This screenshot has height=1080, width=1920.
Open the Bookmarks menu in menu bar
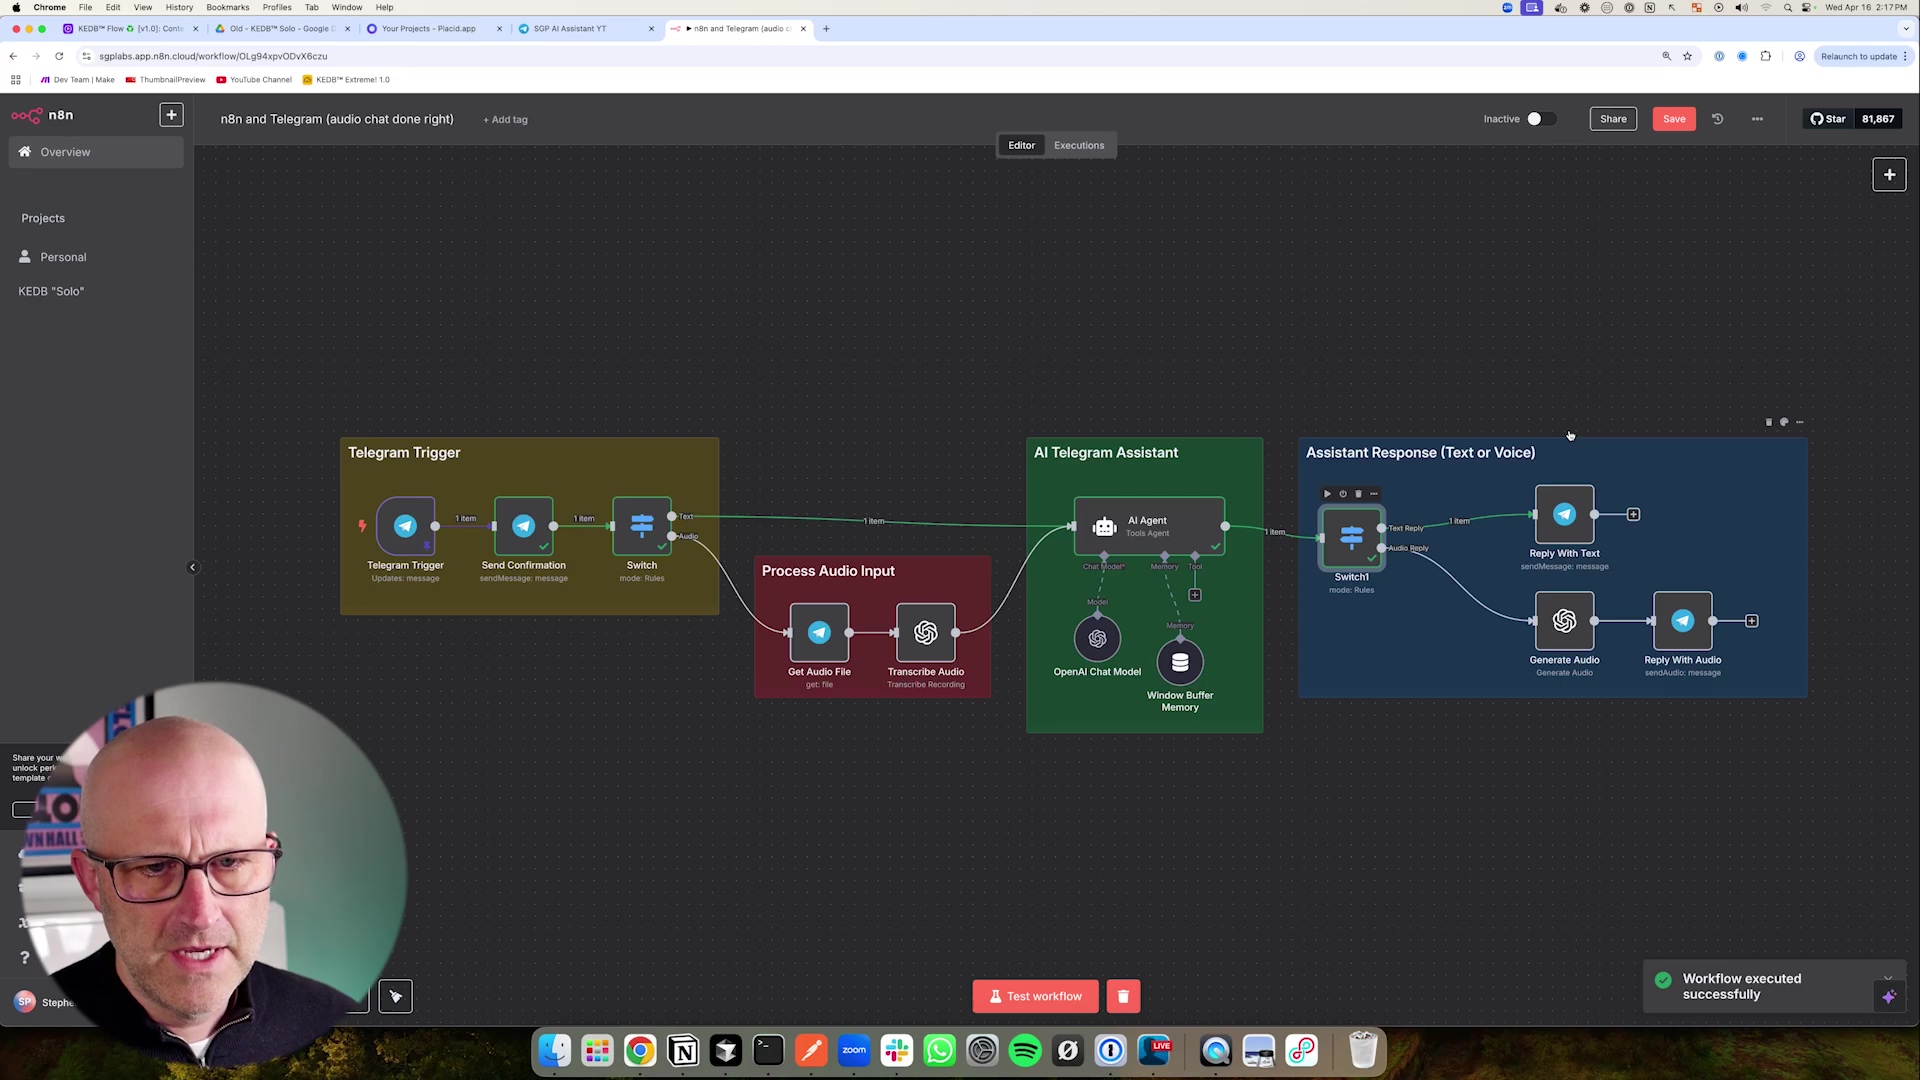click(227, 7)
